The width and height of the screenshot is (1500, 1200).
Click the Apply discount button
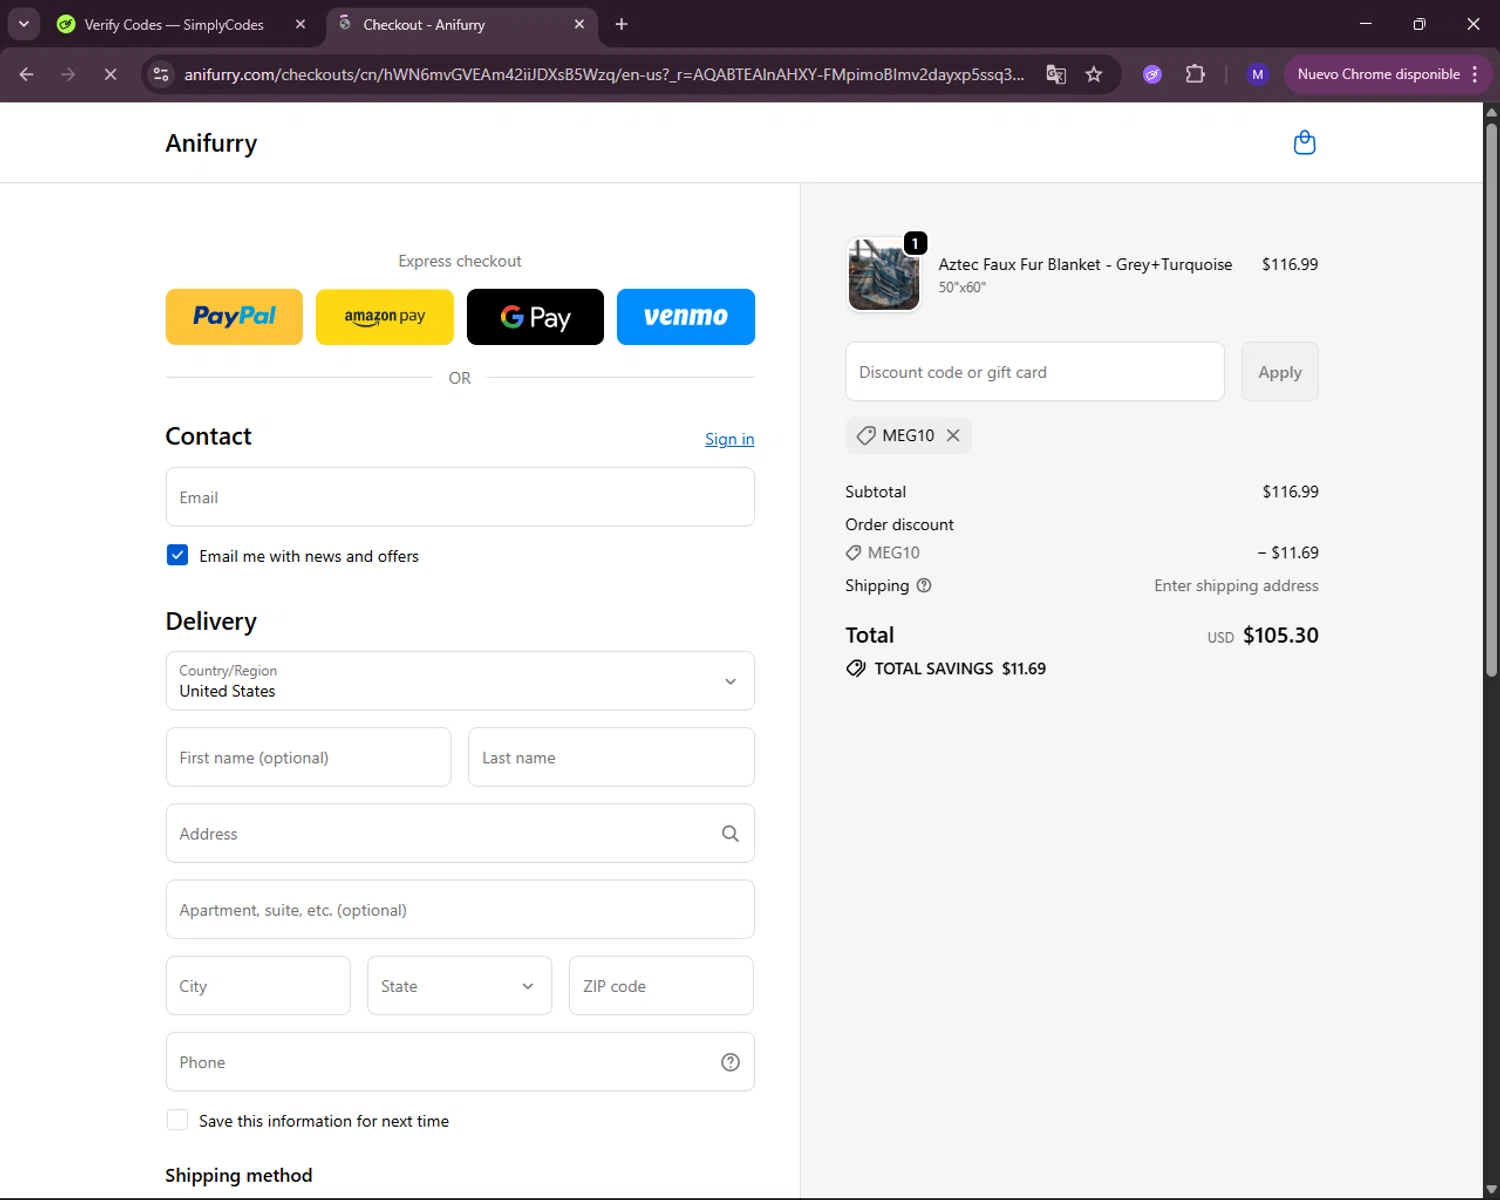pos(1280,372)
